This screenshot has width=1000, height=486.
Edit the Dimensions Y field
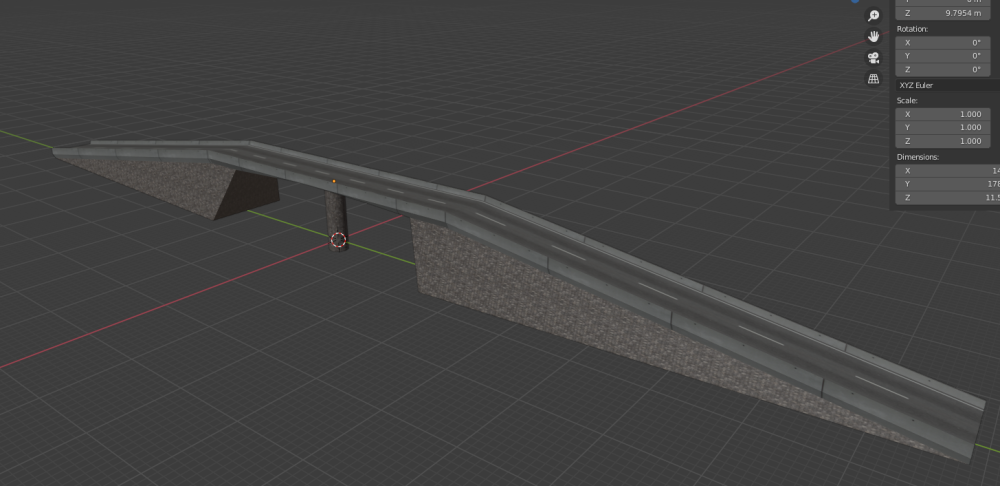pos(944,184)
